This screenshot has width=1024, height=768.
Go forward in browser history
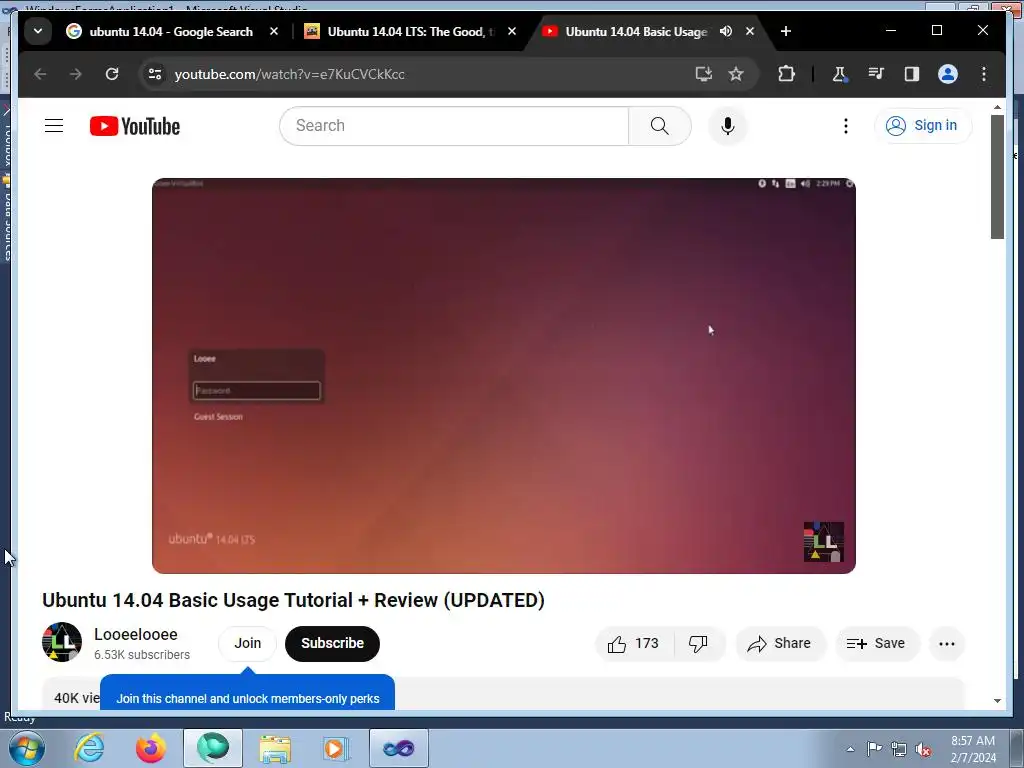click(x=76, y=74)
